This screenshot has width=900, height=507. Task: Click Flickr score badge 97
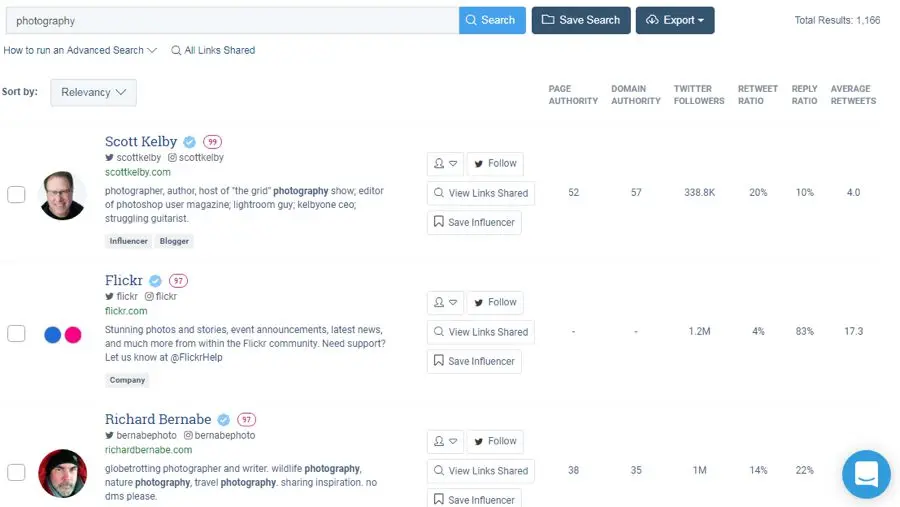[179, 281]
